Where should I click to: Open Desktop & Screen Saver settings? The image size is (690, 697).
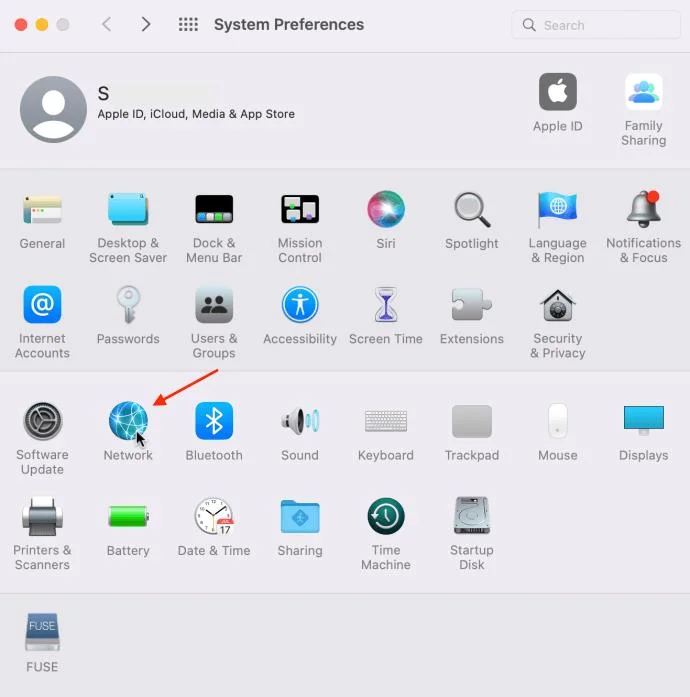point(128,209)
